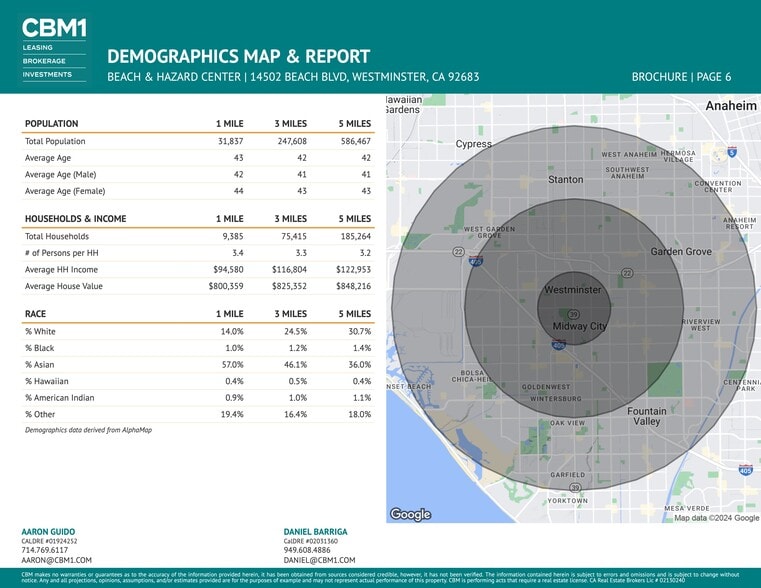Image resolution: width=761 pixels, height=588 pixels.
Task: Click the Route 39 shield above Midway City
Action: coord(574,314)
